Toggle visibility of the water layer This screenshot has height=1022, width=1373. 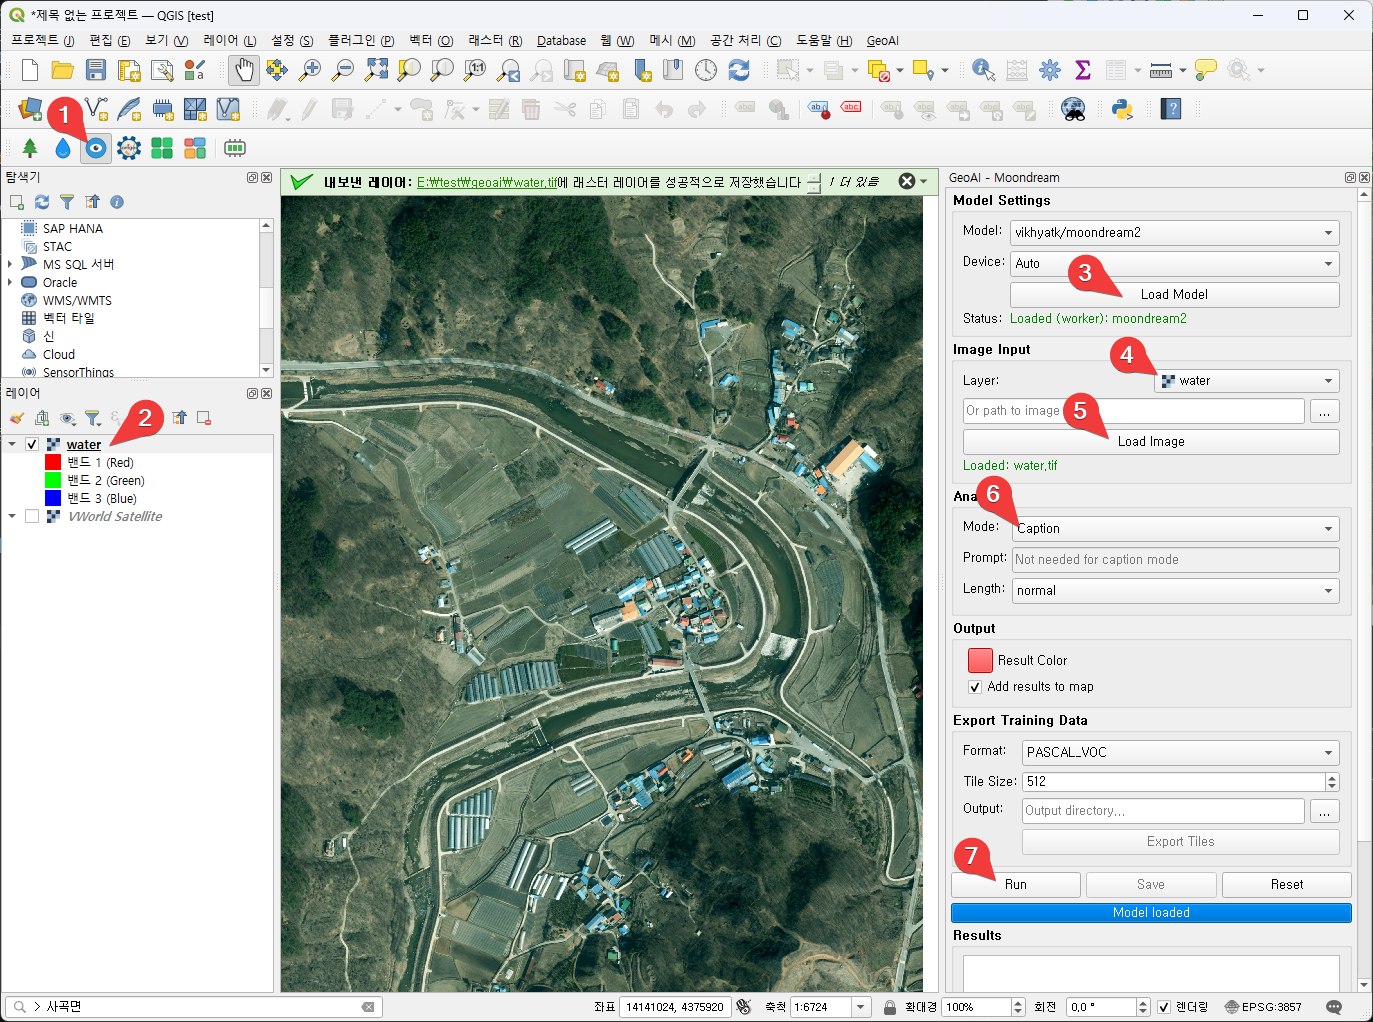[x=32, y=444]
